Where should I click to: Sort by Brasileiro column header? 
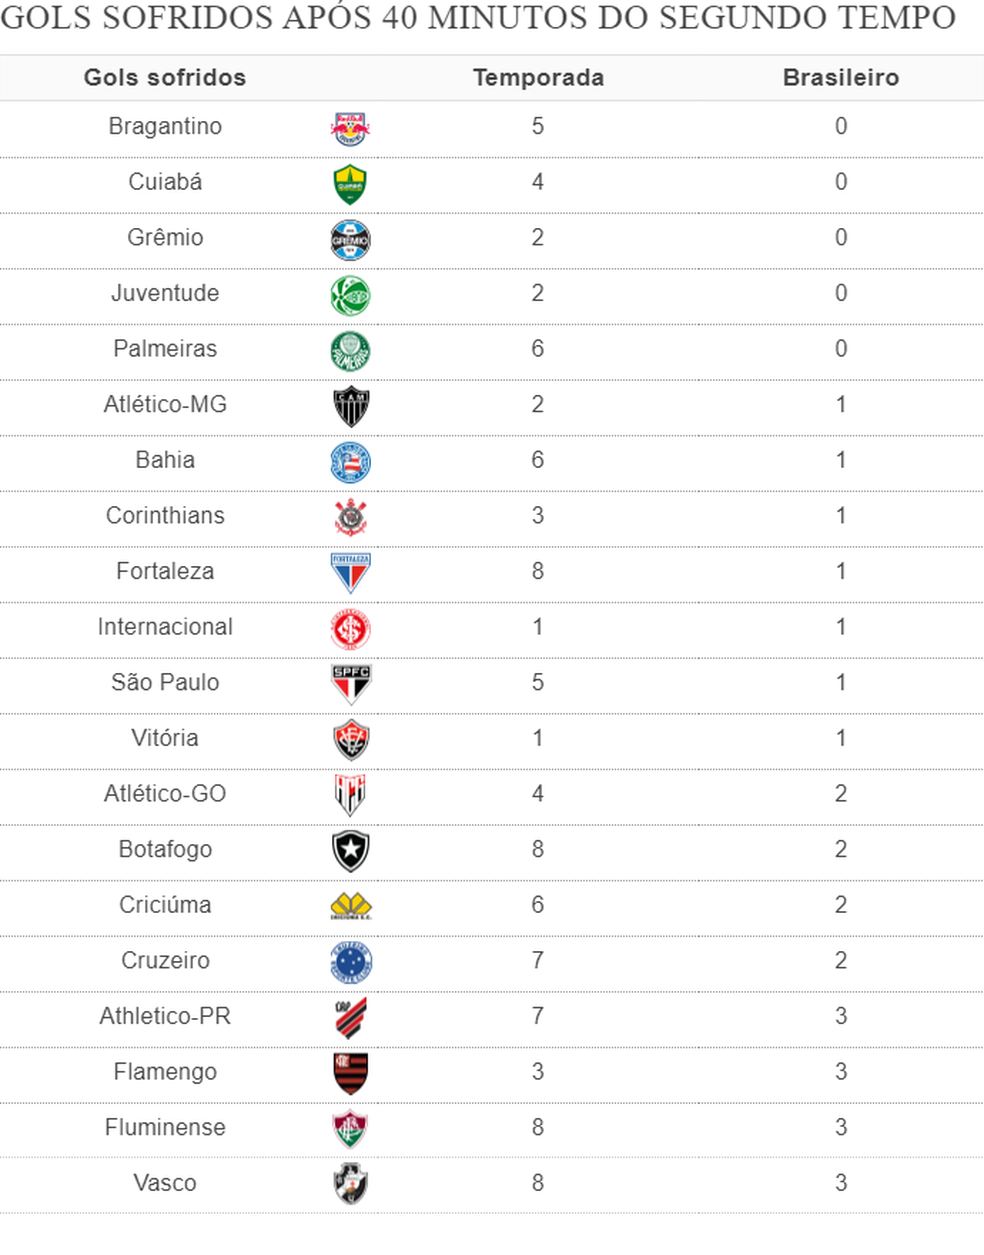[x=840, y=78]
